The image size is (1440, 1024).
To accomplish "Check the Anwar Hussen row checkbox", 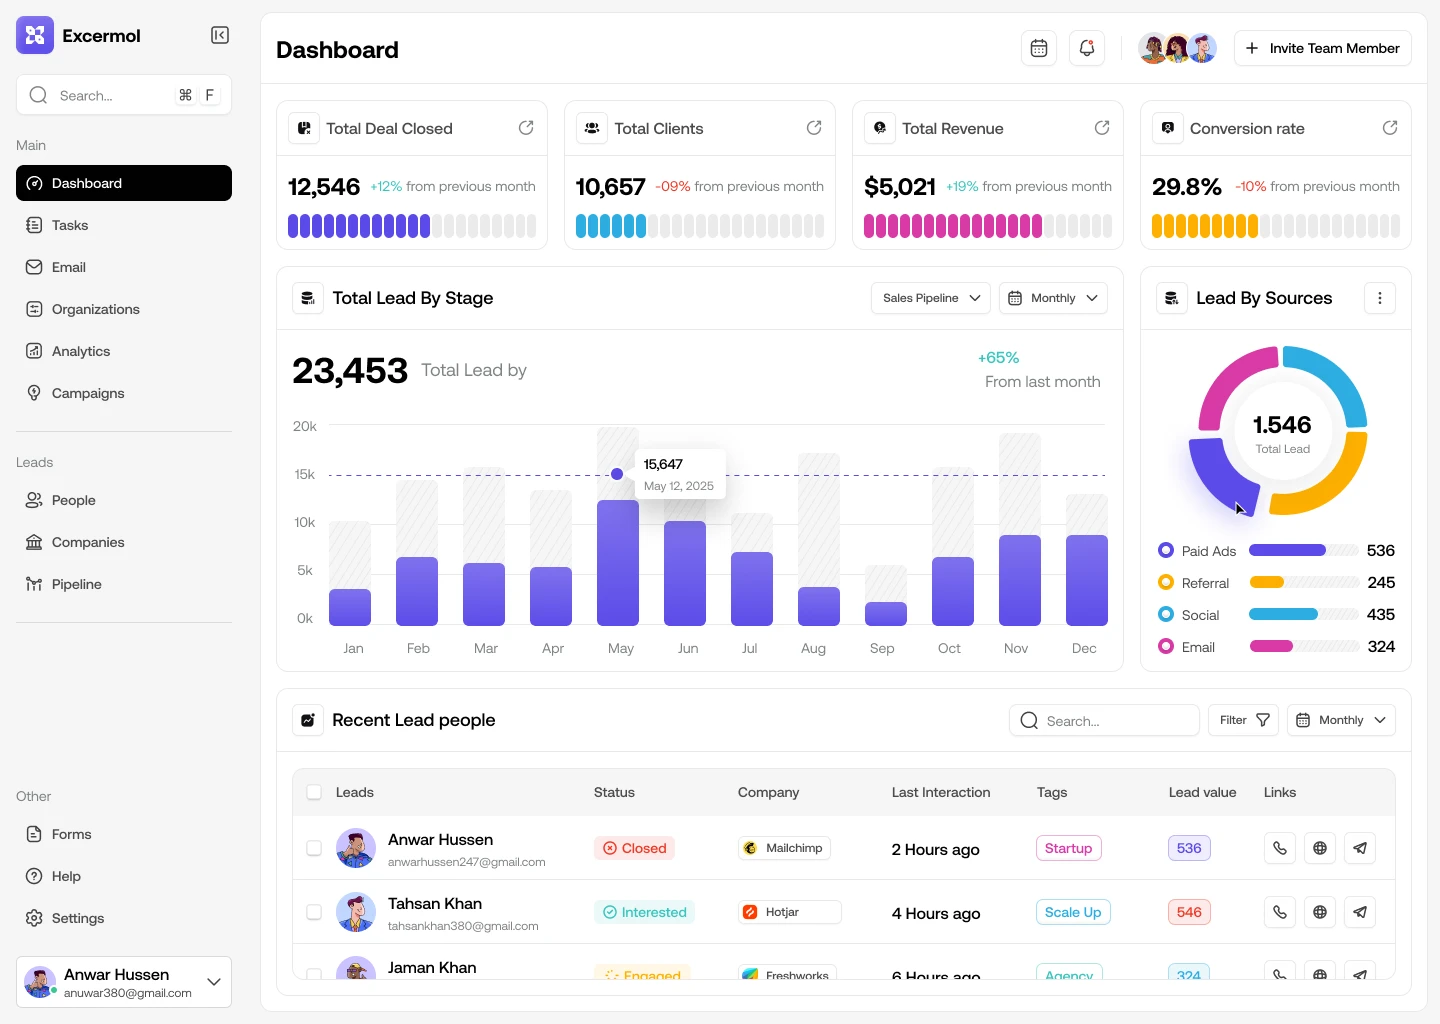I will point(314,848).
